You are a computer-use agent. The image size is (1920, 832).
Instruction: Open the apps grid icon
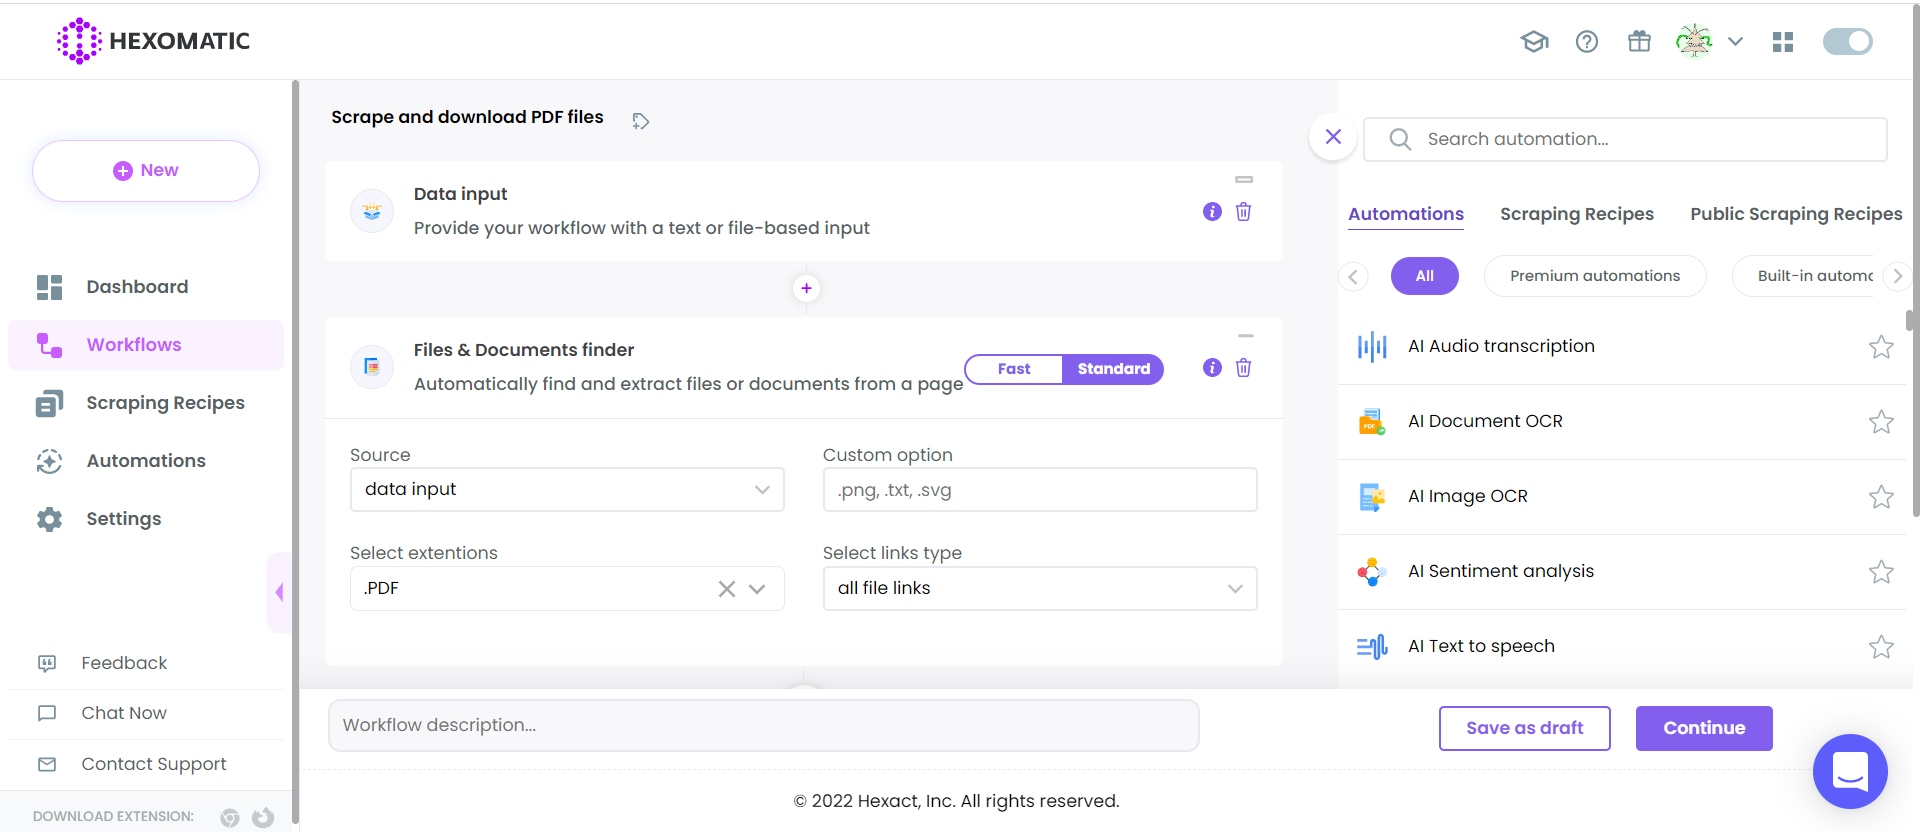(1783, 41)
